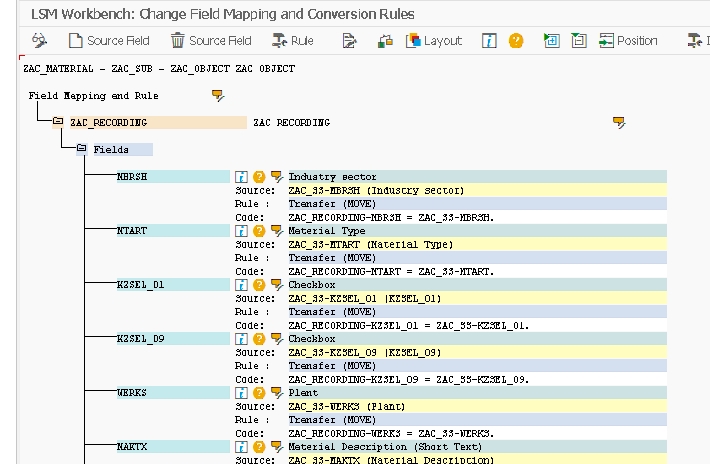Click rule icon in the MAKTX row
710x464 pixels.
pyautogui.click(x=277, y=447)
